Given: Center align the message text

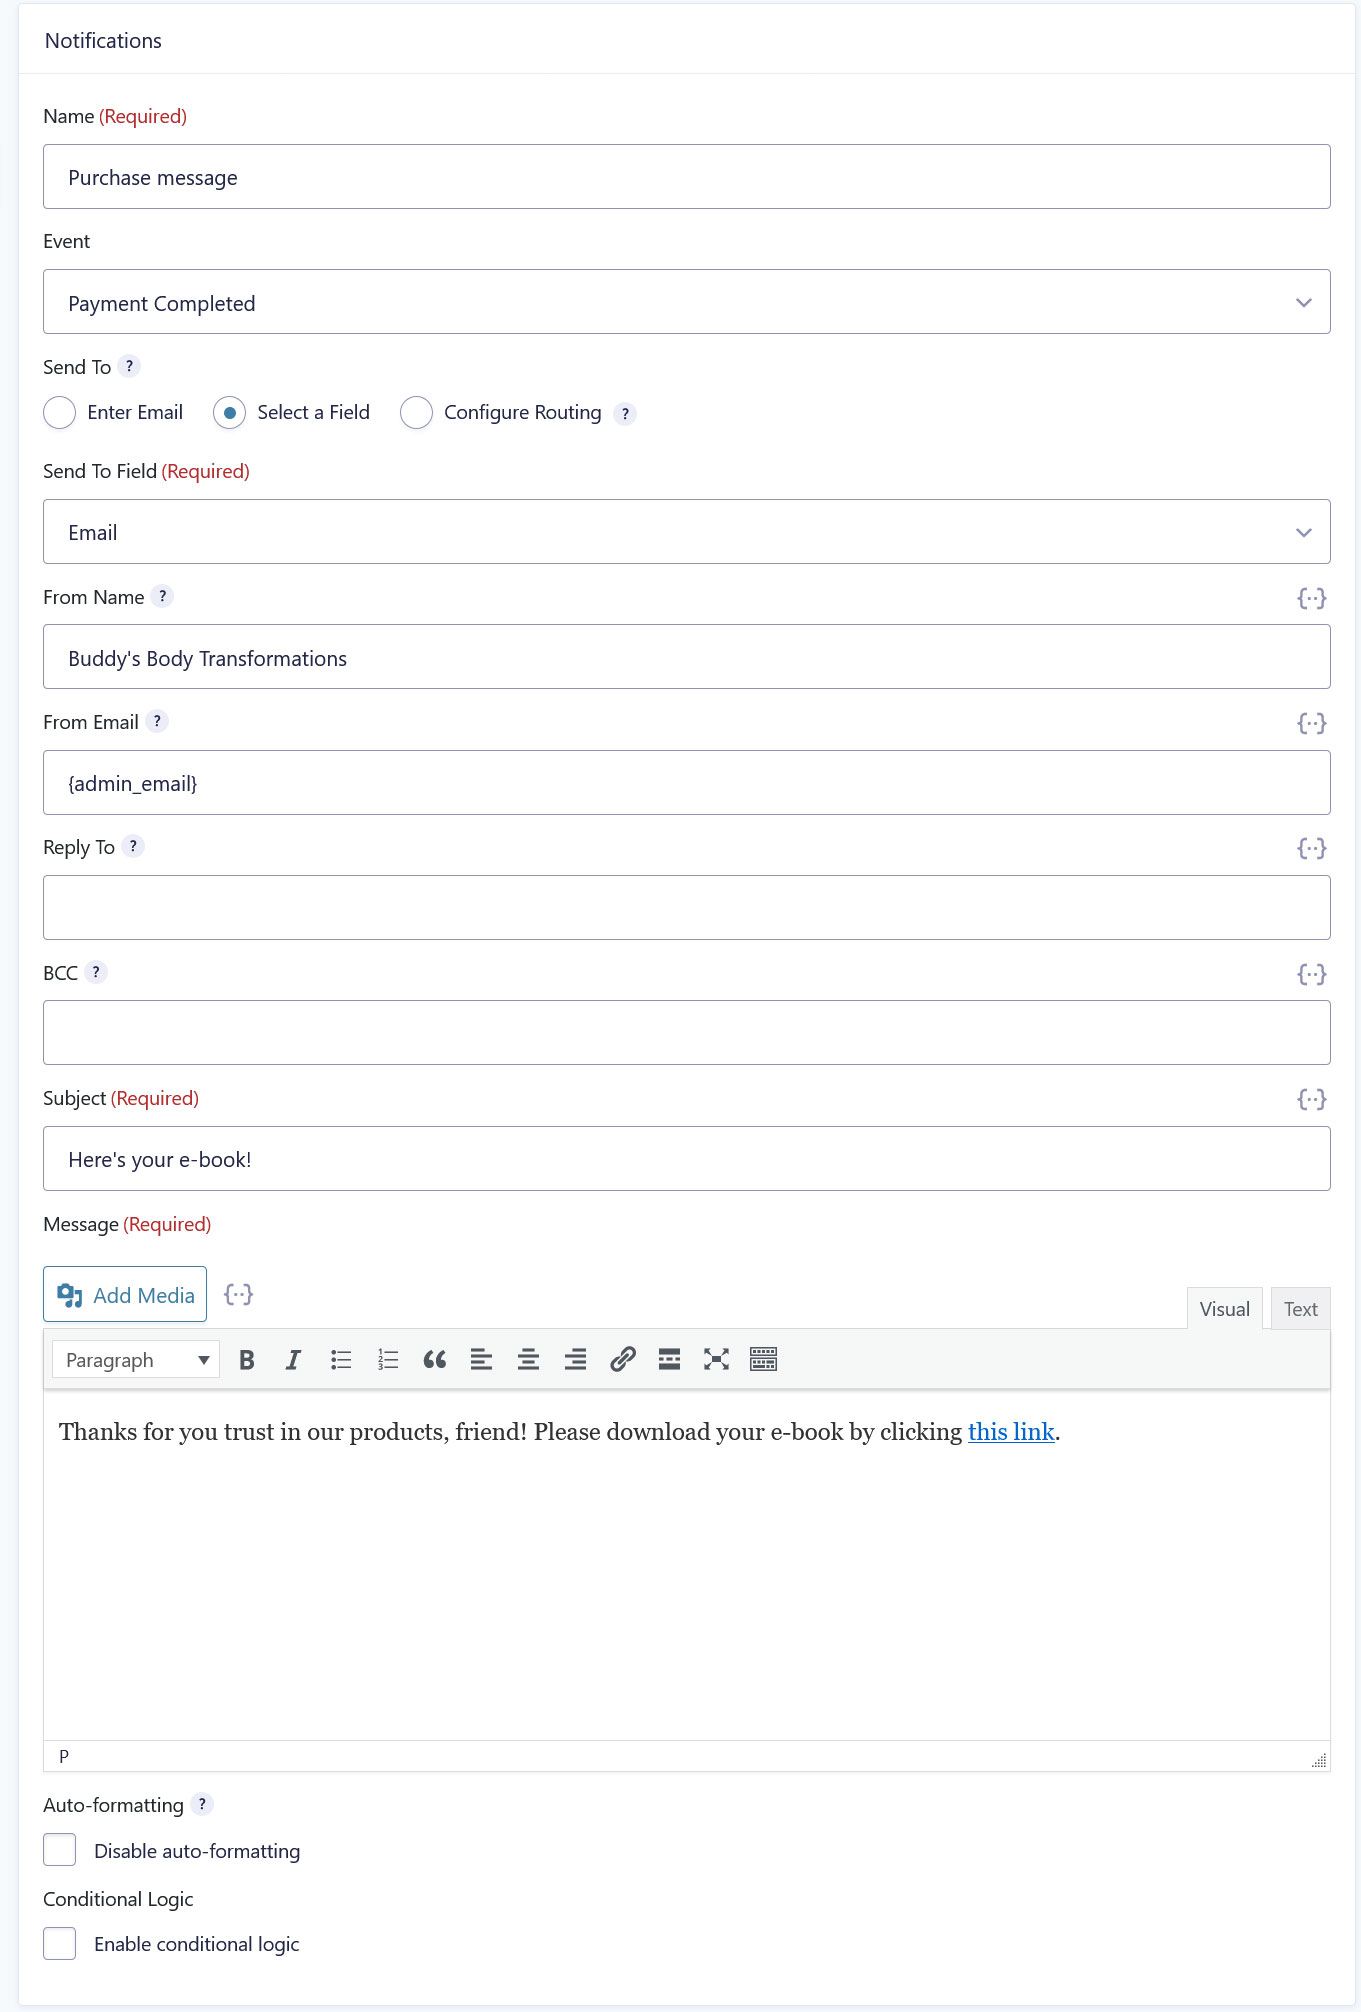Looking at the screenshot, I should [x=528, y=1359].
